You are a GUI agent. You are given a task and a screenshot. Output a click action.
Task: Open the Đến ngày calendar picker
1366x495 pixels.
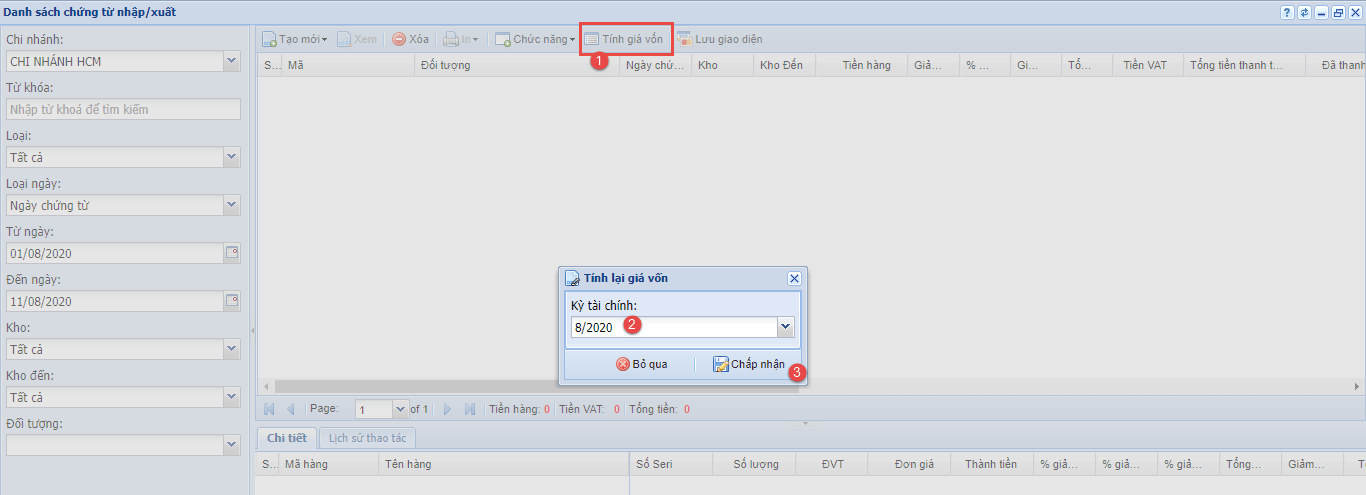coord(232,301)
